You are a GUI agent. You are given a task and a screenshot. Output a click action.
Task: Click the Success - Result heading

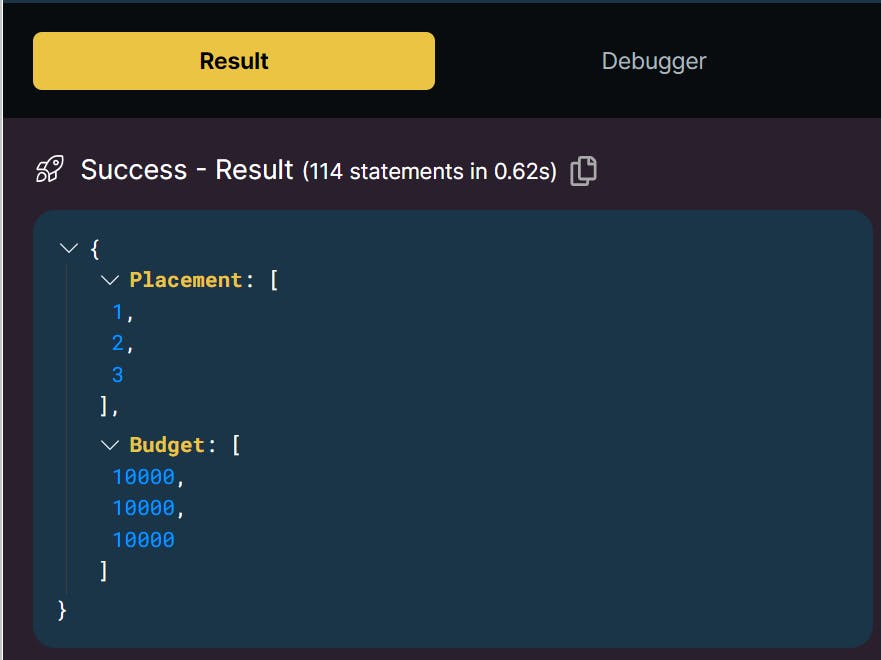(187, 170)
